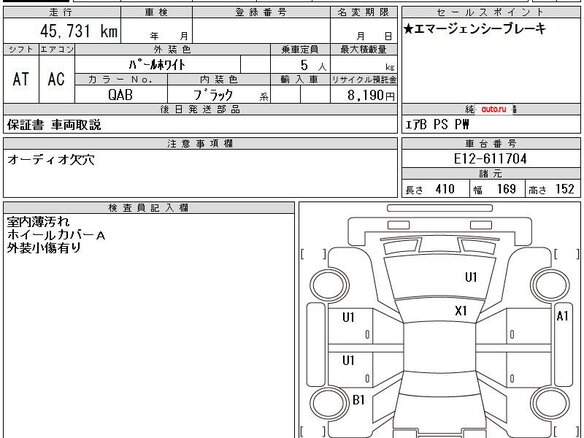Click the 乗車定員 header
The width and height of the screenshot is (584, 438).
300,49
